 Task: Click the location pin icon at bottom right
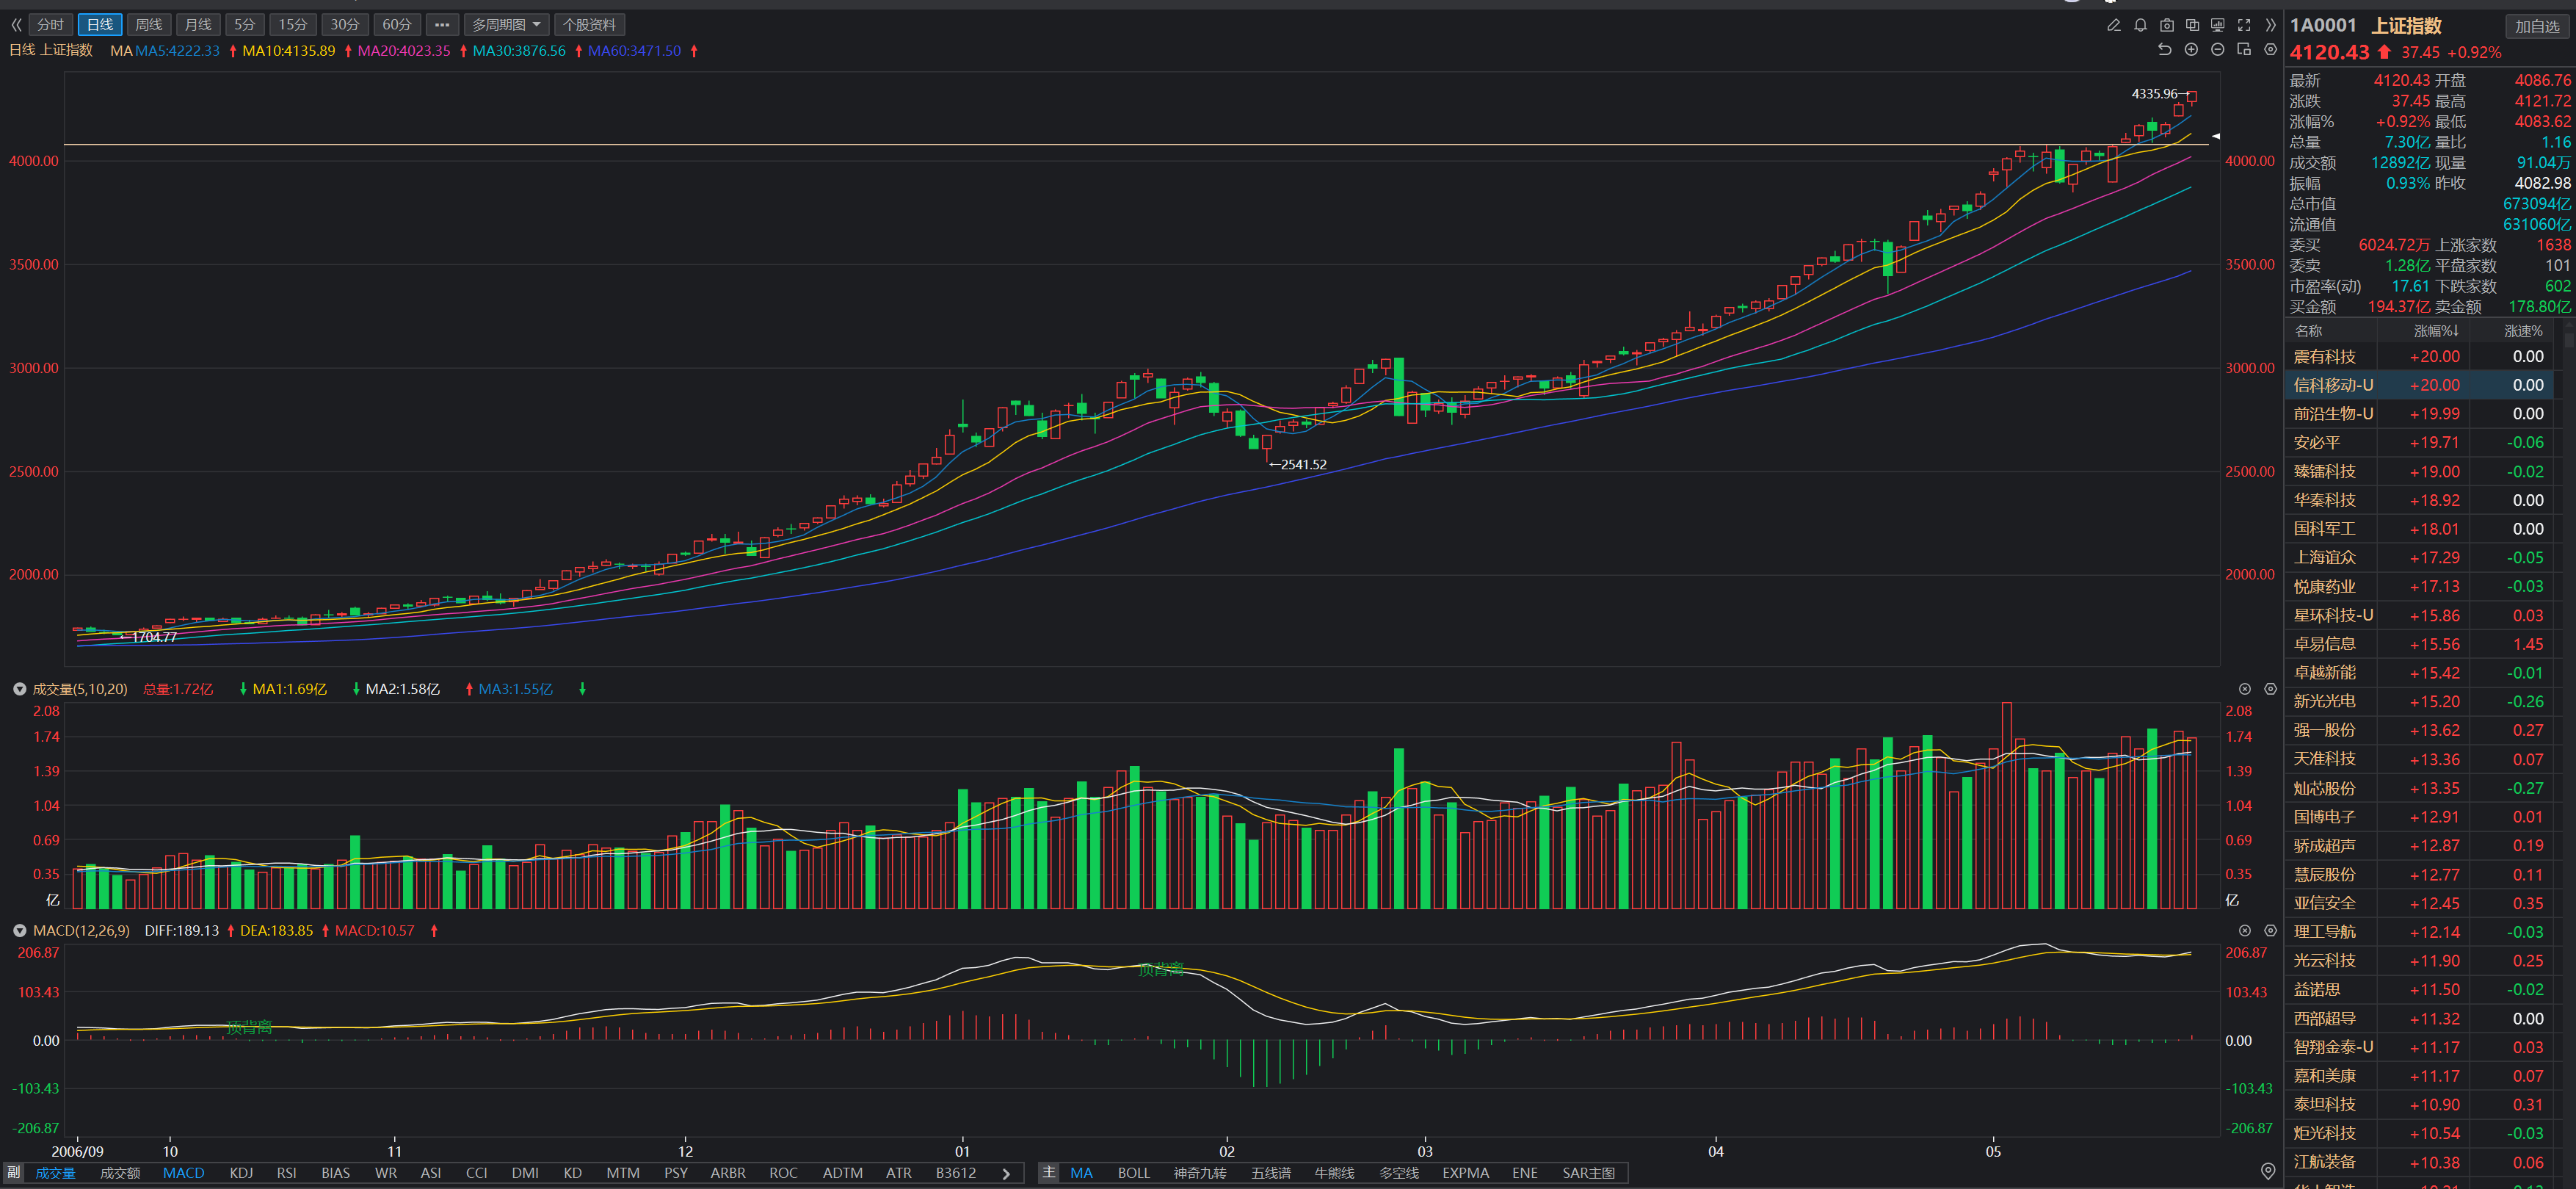pyautogui.click(x=2267, y=1171)
